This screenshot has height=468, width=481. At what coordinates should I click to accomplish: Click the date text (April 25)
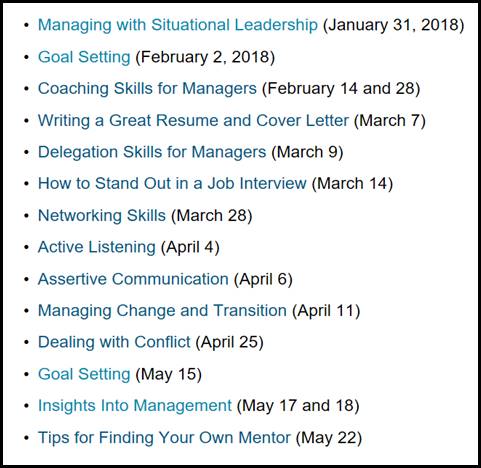tap(229, 342)
